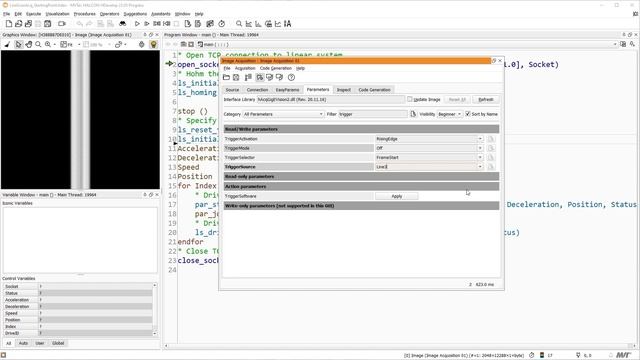
Task: Open the image acquisition camera icon in main toolbar
Action: pyautogui.click(x=62, y=24)
